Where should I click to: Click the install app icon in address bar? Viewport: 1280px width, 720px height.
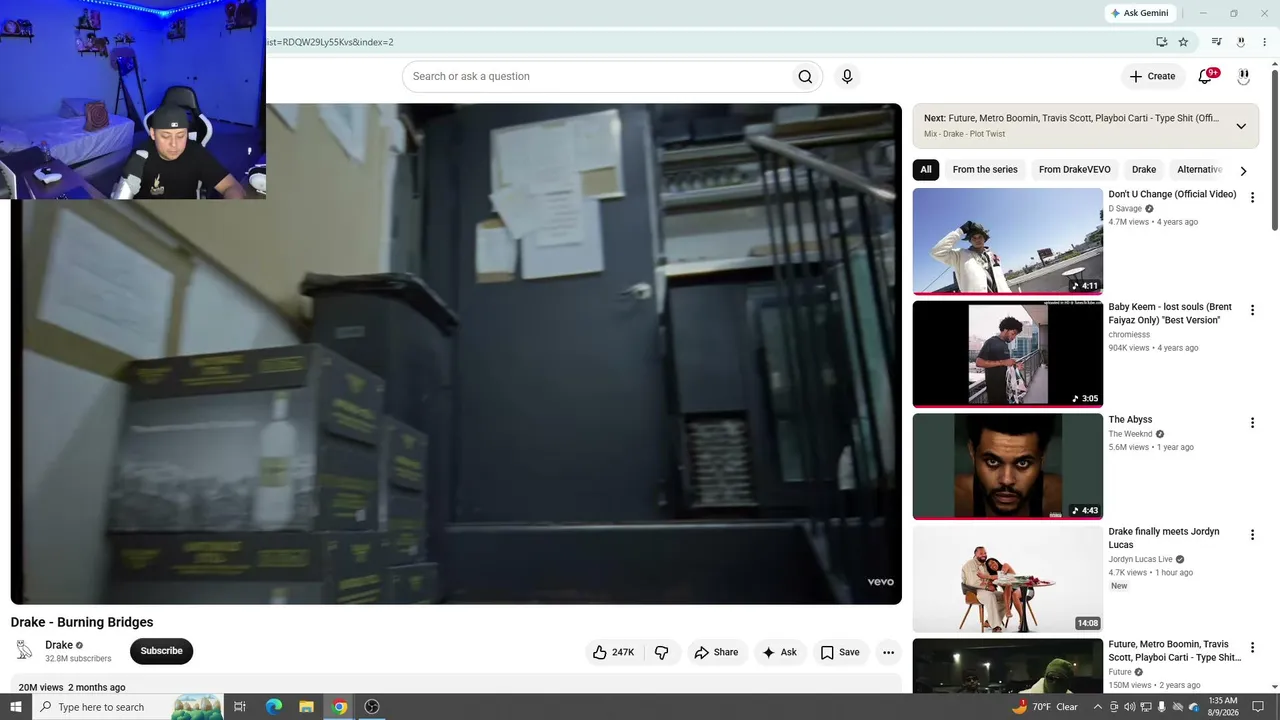1161,42
